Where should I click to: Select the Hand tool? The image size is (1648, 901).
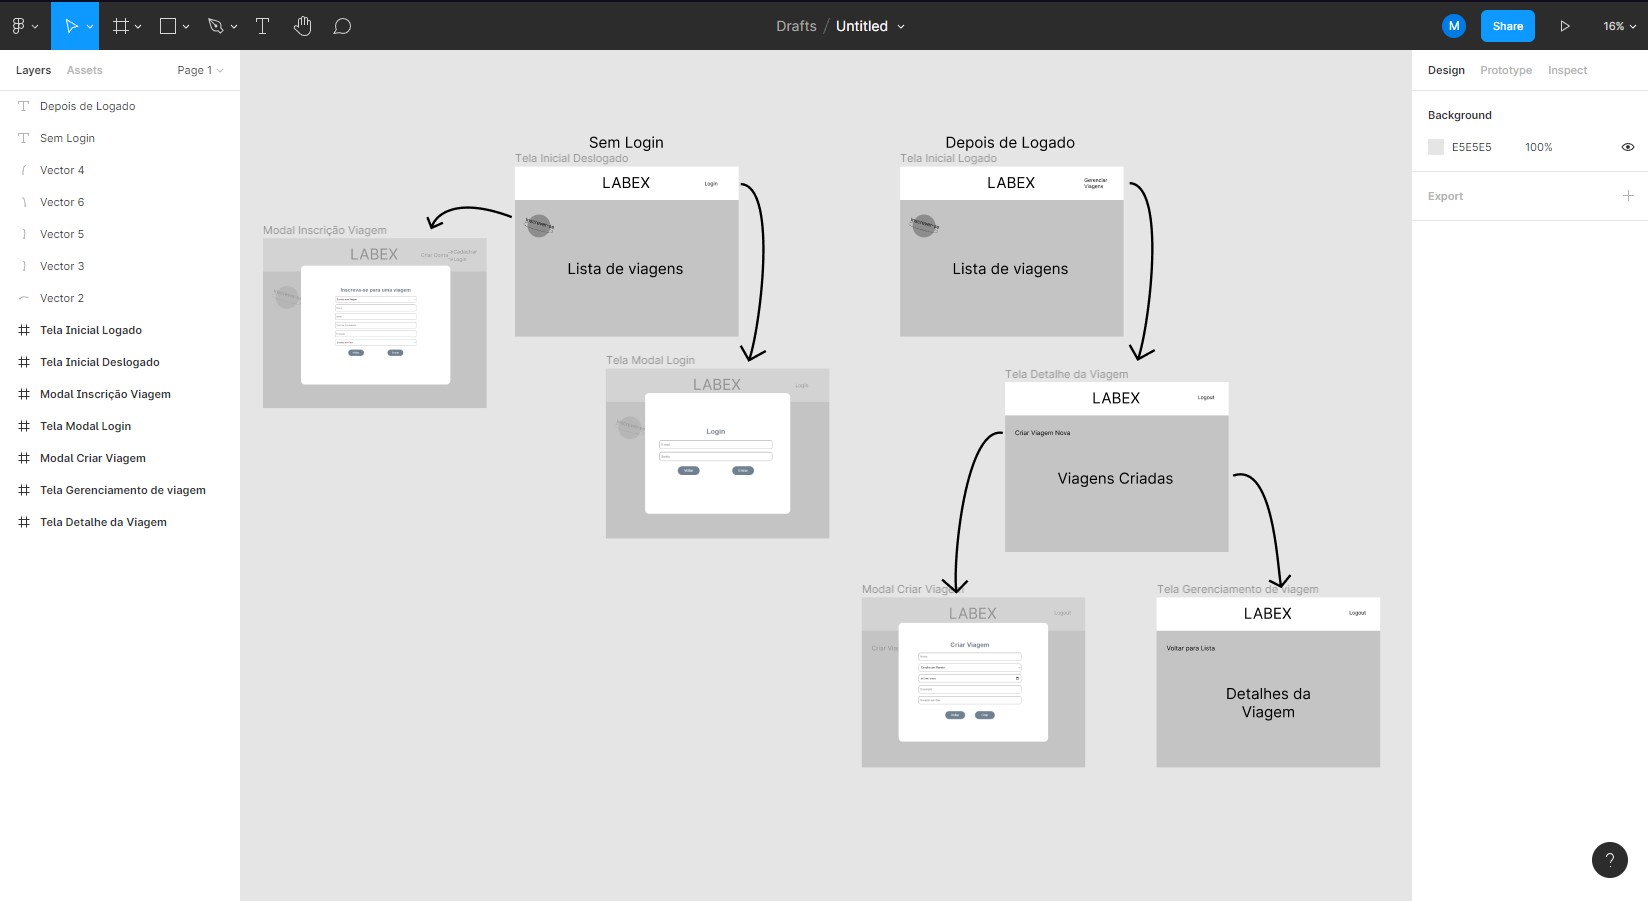[x=303, y=26]
